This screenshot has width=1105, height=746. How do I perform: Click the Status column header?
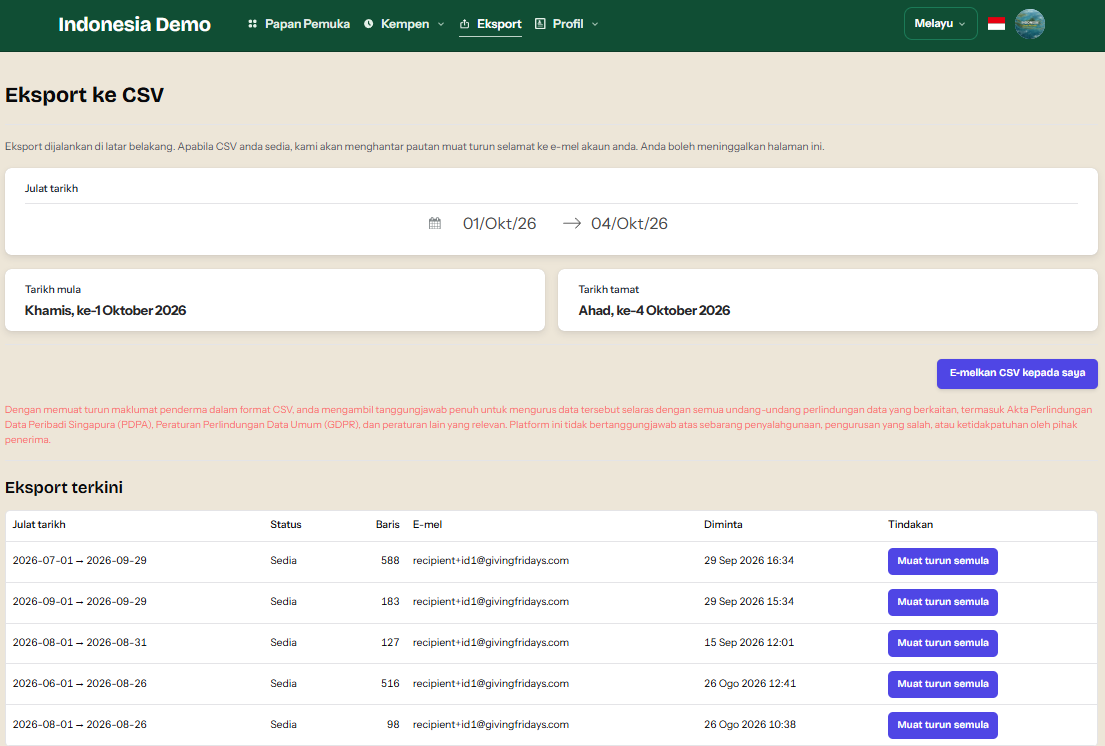pyautogui.click(x=285, y=525)
